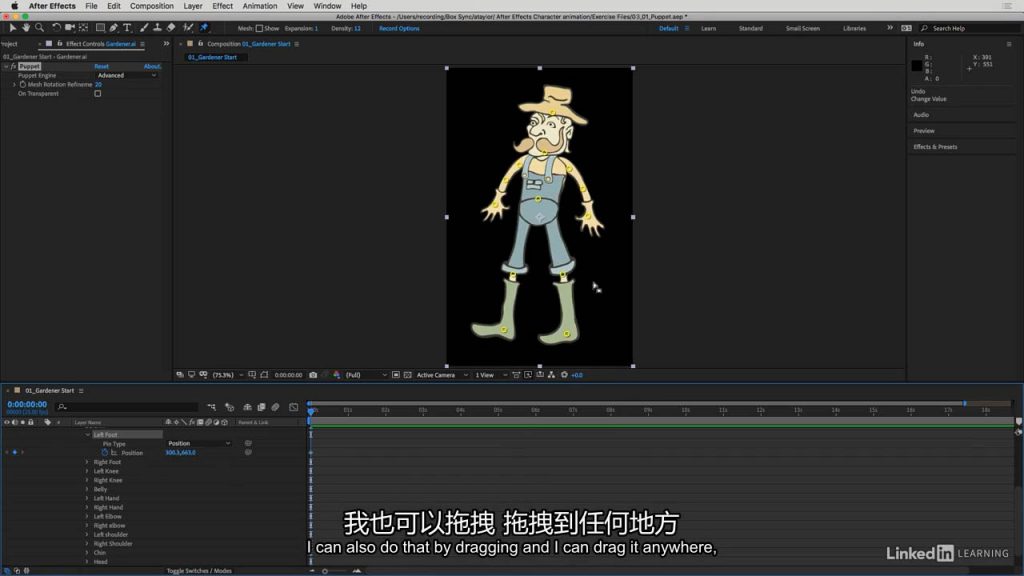The image size is (1024, 576).
Task: Select the Selection arrow tool
Action: tap(12, 27)
